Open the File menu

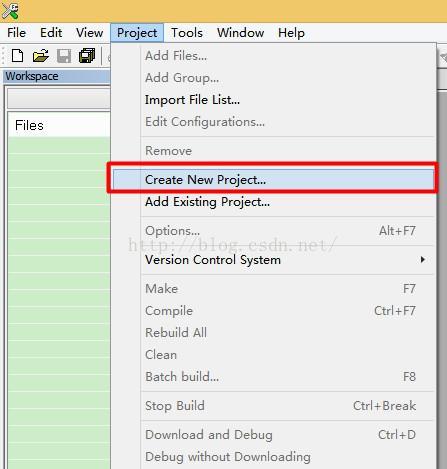click(16, 33)
